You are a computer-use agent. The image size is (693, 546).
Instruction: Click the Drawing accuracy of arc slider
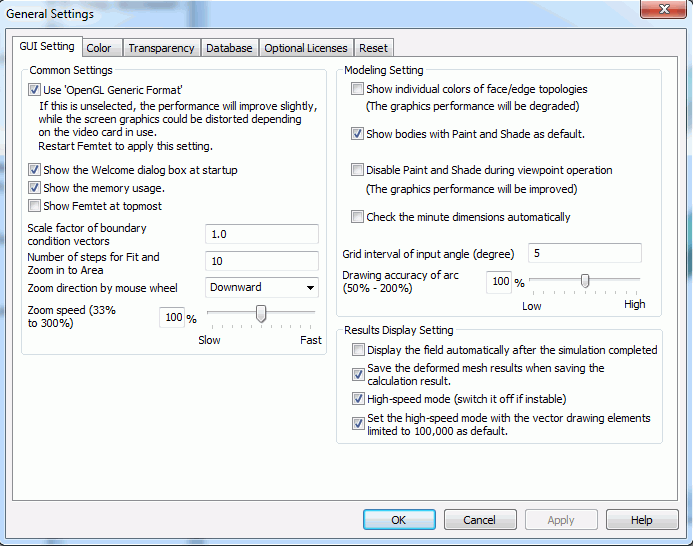[x=585, y=280]
